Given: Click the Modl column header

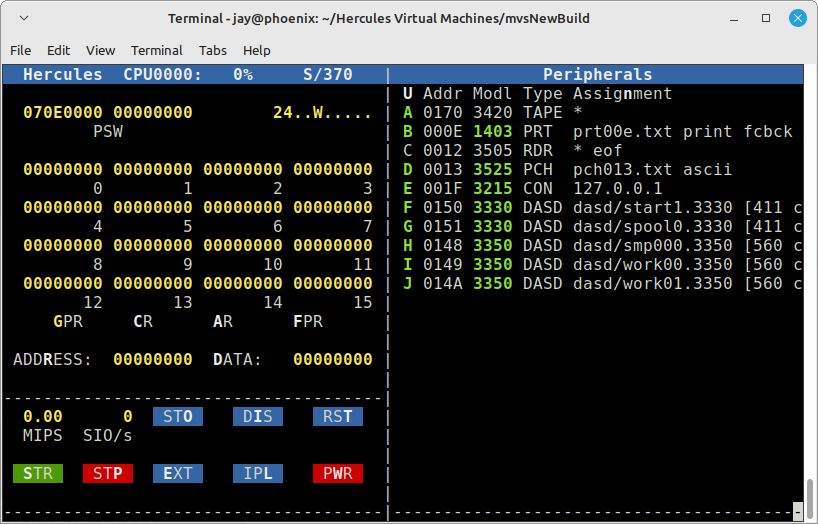Looking at the screenshot, I should [x=492, y=94].
